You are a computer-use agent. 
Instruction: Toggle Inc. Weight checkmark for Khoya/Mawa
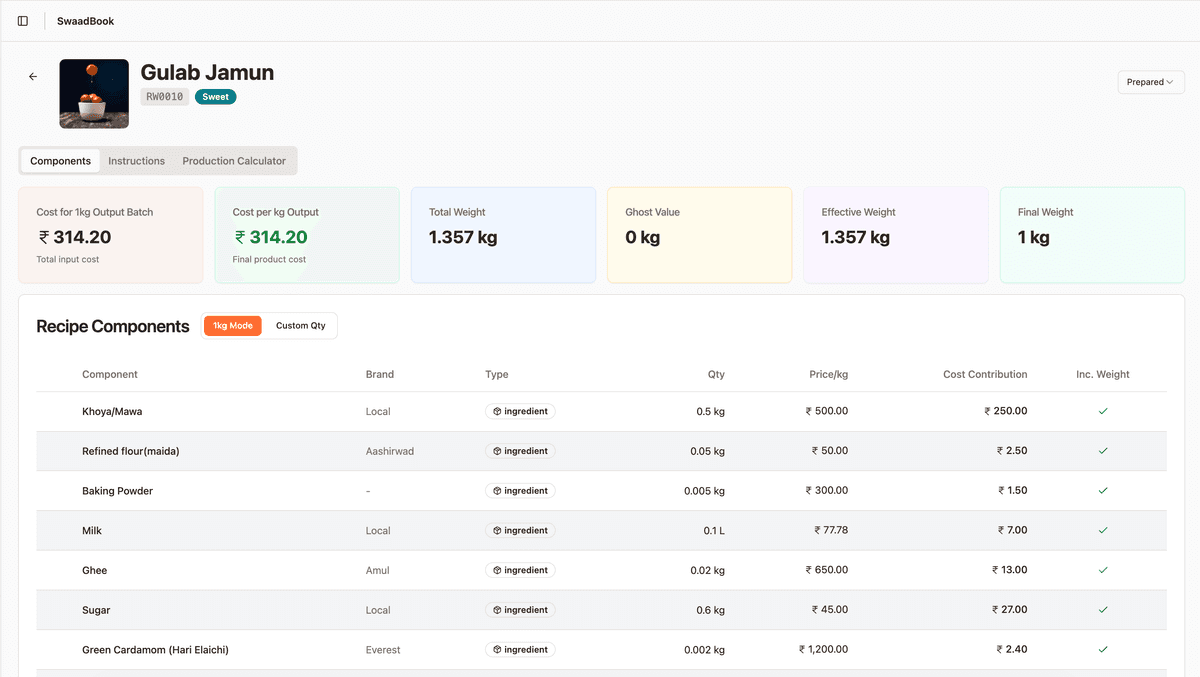pos(1103,411)
